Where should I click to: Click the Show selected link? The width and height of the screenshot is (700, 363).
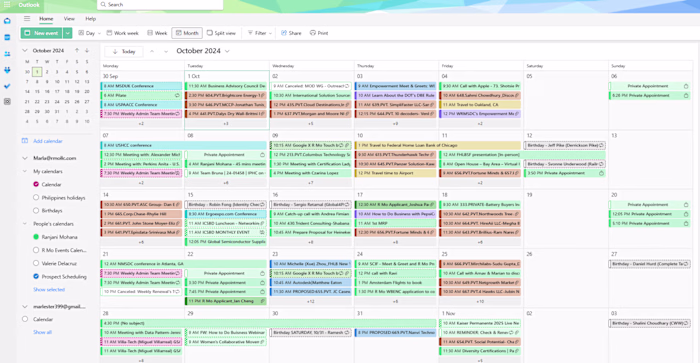click(x=49, y=290)
